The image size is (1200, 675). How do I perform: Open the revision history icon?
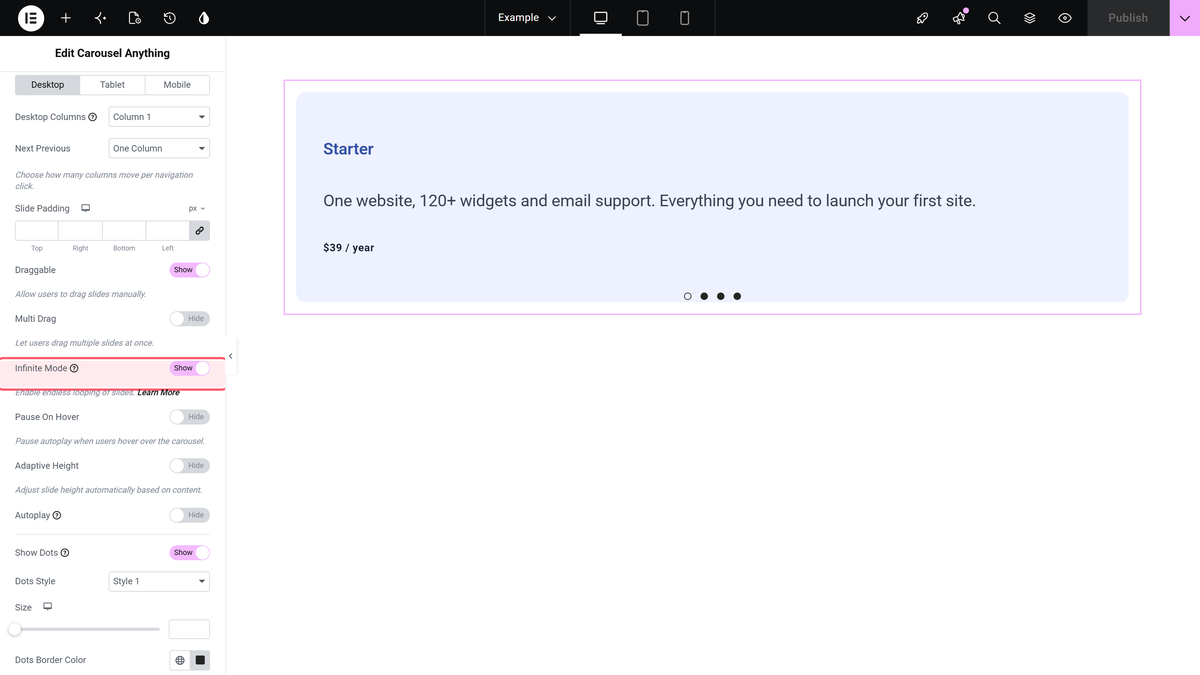point(170,18)
